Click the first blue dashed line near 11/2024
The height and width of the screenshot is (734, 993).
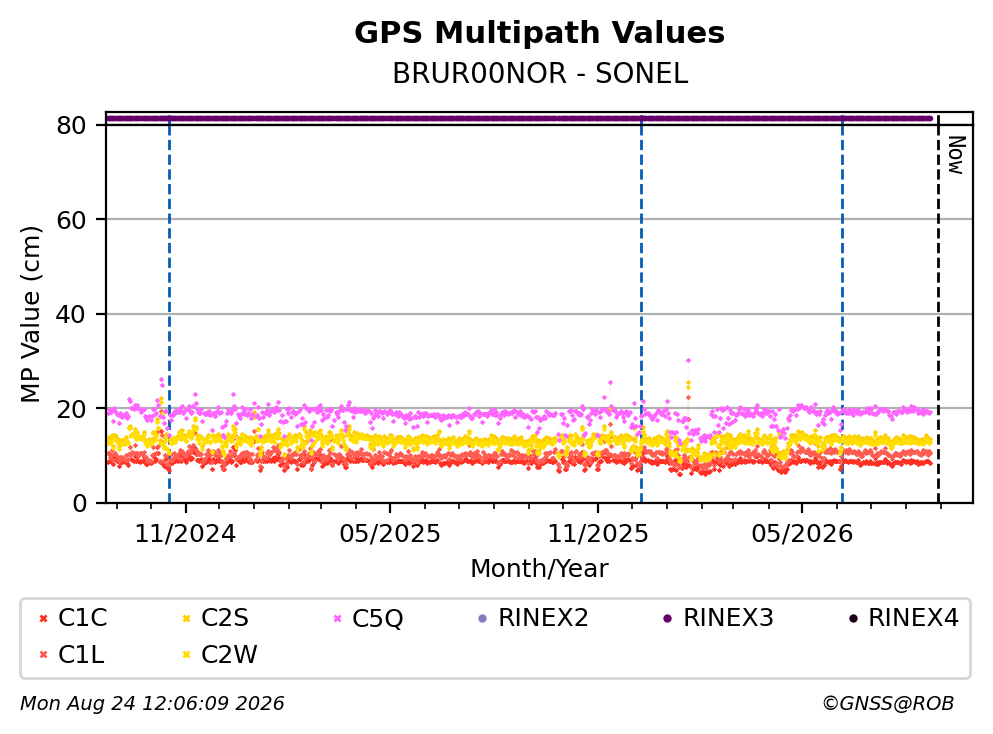tap(169, 310)
